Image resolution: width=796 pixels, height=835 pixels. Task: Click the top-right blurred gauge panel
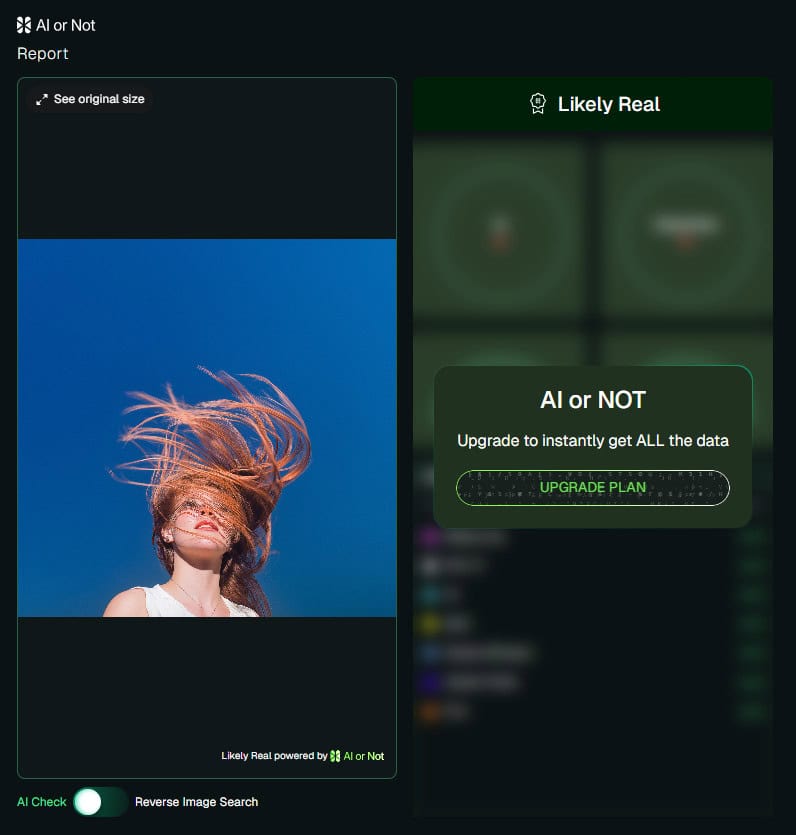tap(686, 227)
